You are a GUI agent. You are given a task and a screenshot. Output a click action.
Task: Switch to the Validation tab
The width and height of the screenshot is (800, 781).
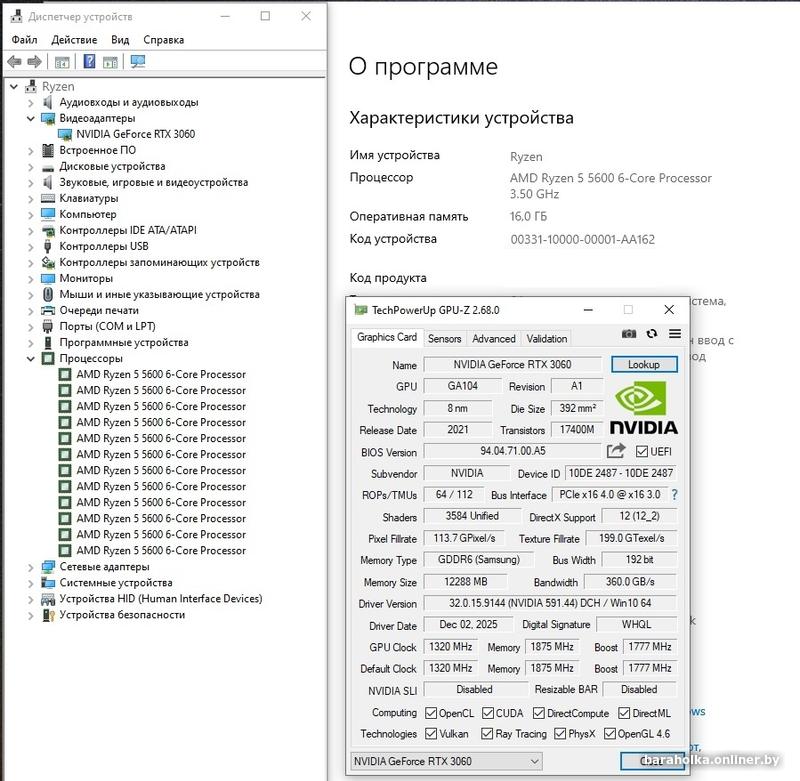point(546,339)
